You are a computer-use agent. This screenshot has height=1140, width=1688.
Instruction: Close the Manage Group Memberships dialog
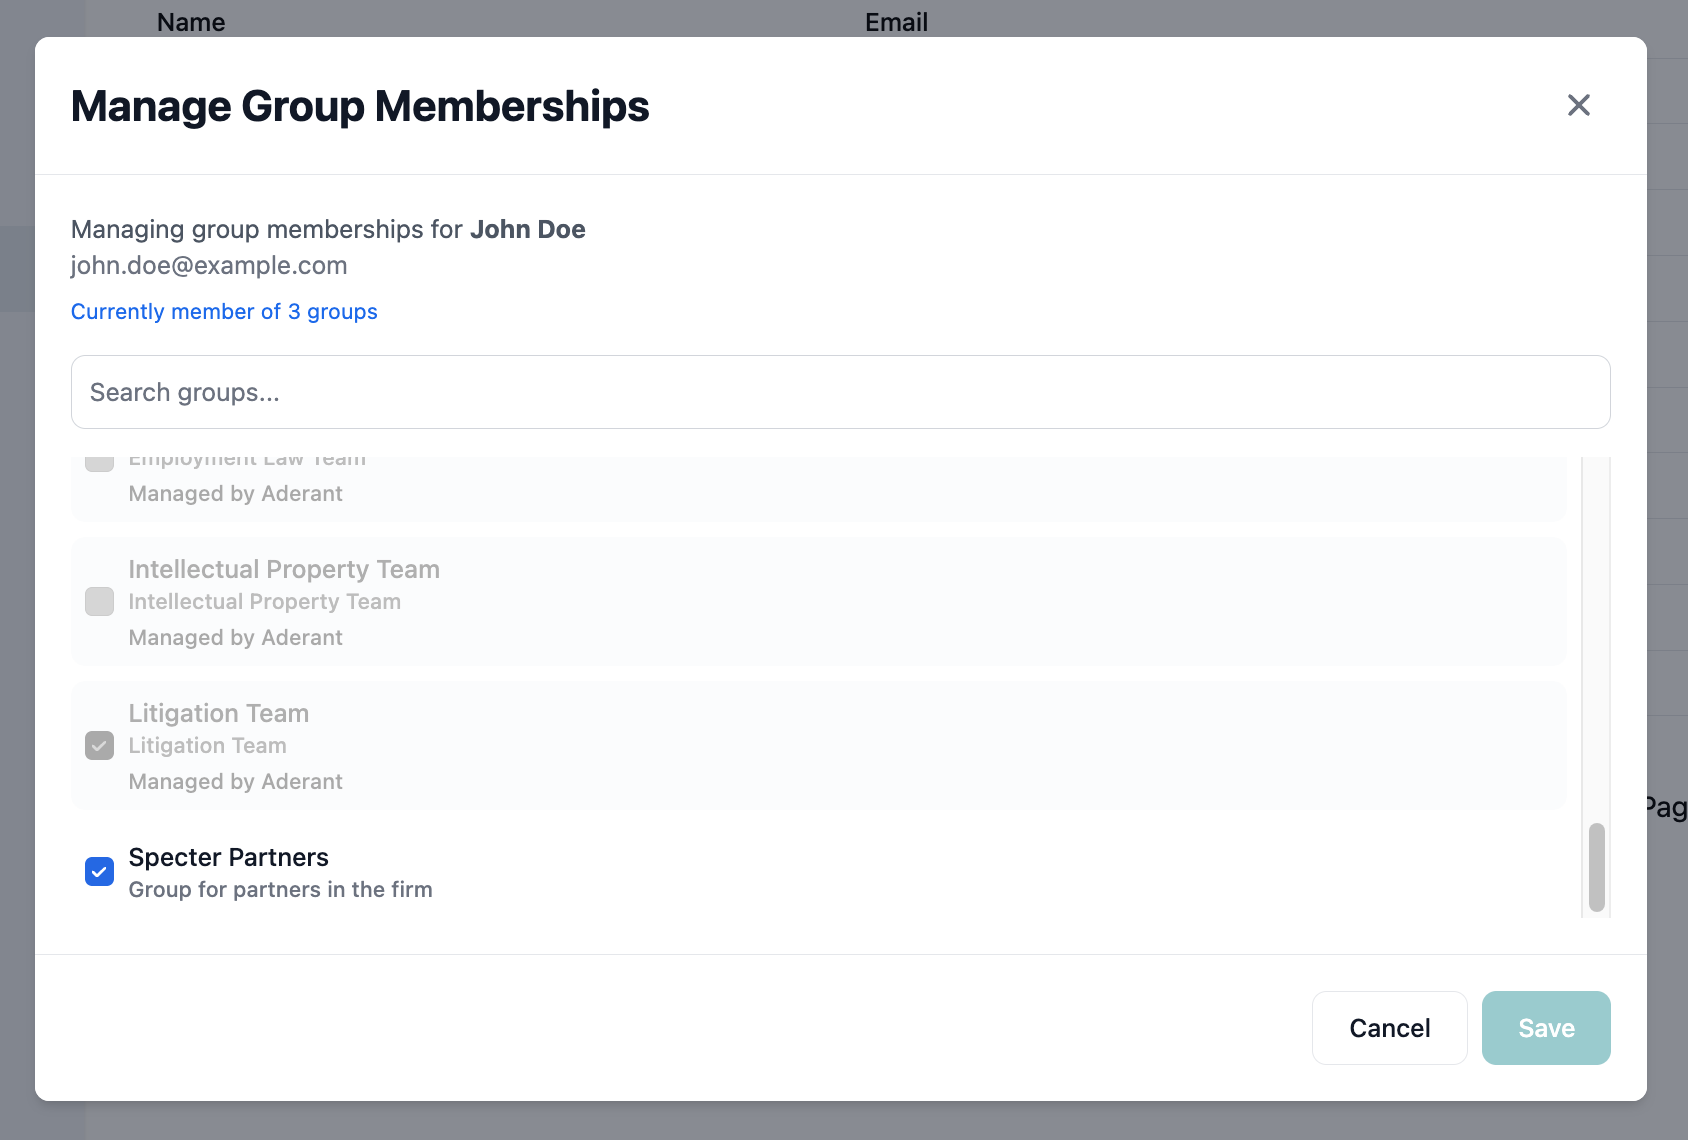[1578, 105]
